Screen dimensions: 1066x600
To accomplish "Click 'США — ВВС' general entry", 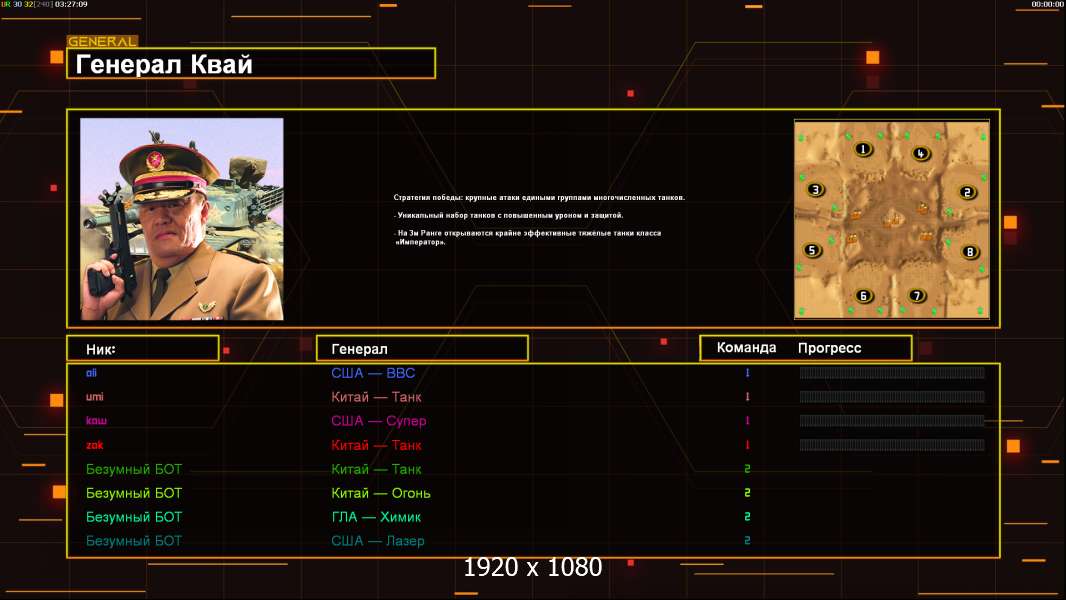I will [x=373, y=373].
